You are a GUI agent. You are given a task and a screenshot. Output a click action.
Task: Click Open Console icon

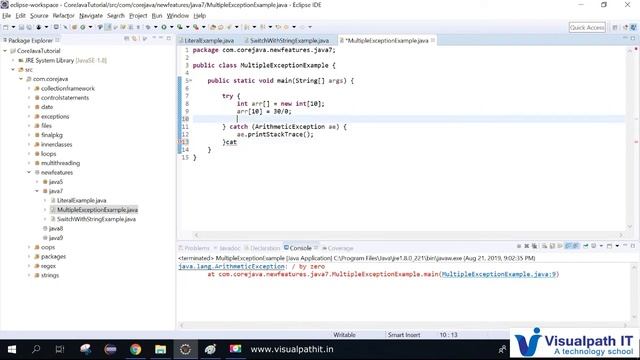(x=609, y=246)
